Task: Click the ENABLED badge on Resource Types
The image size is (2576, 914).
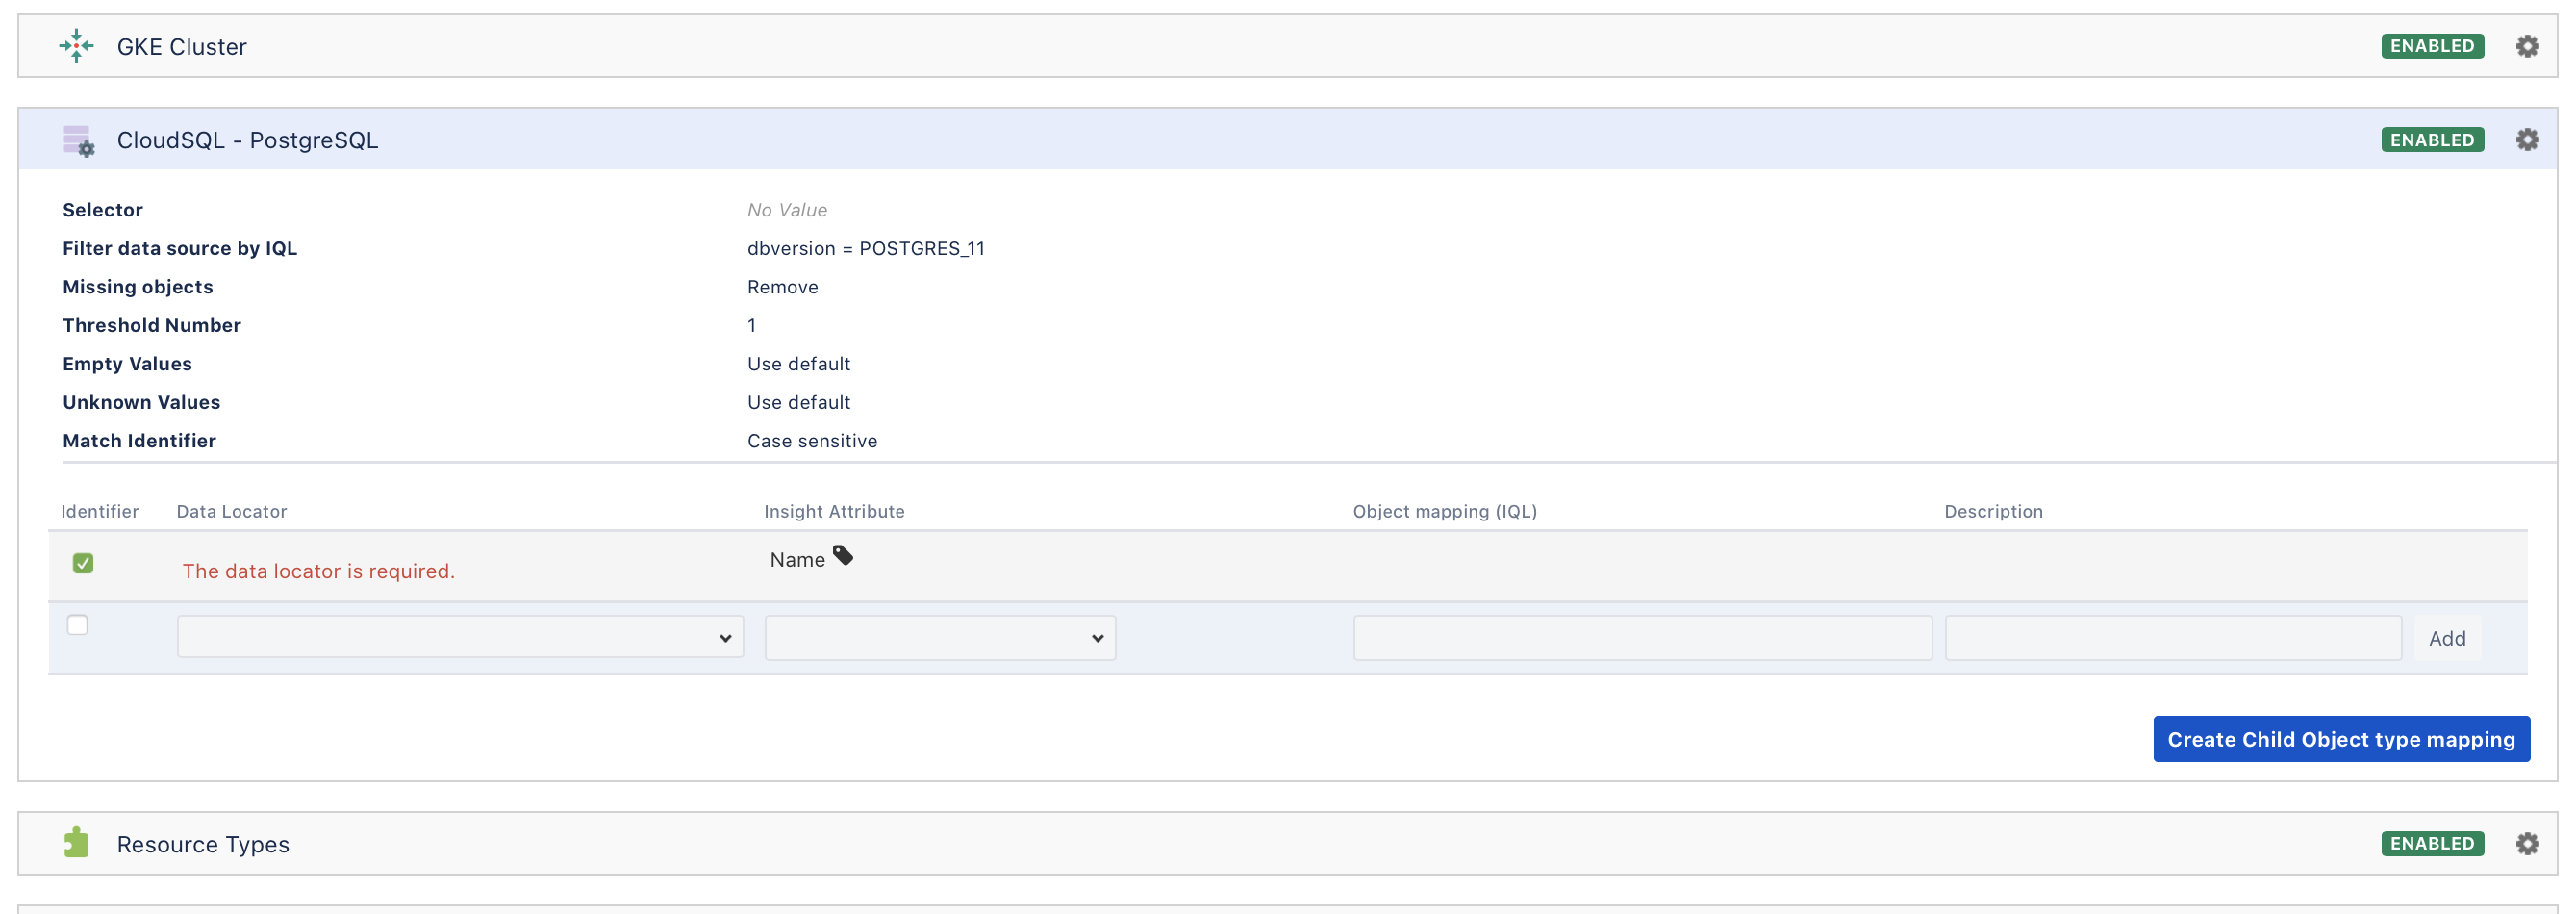Action: tap(2432, 843)
